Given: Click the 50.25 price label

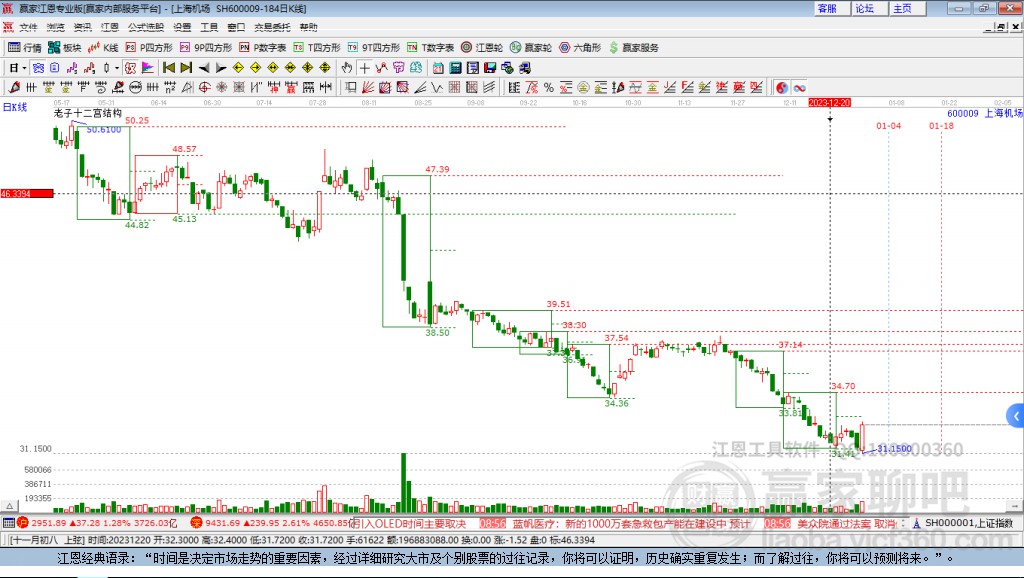Looking at the screenshot, I should 137,120.
